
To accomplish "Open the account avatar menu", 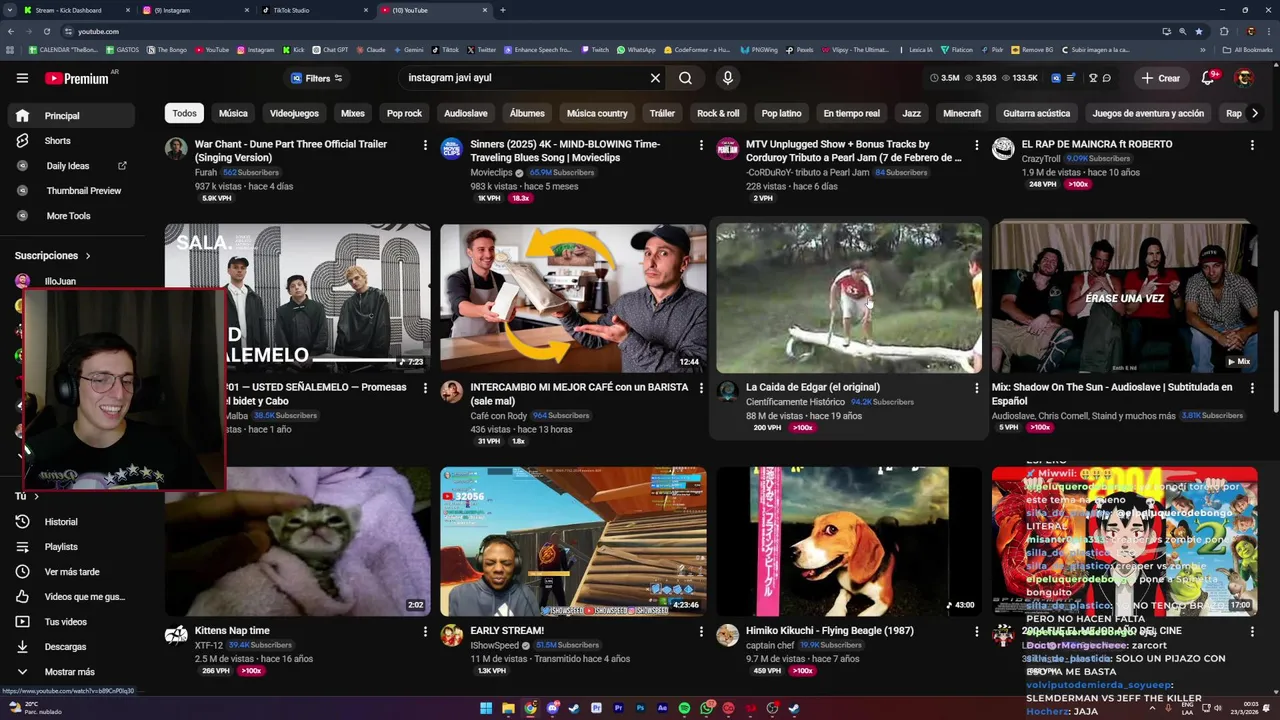I will (x=1244, y=78).
